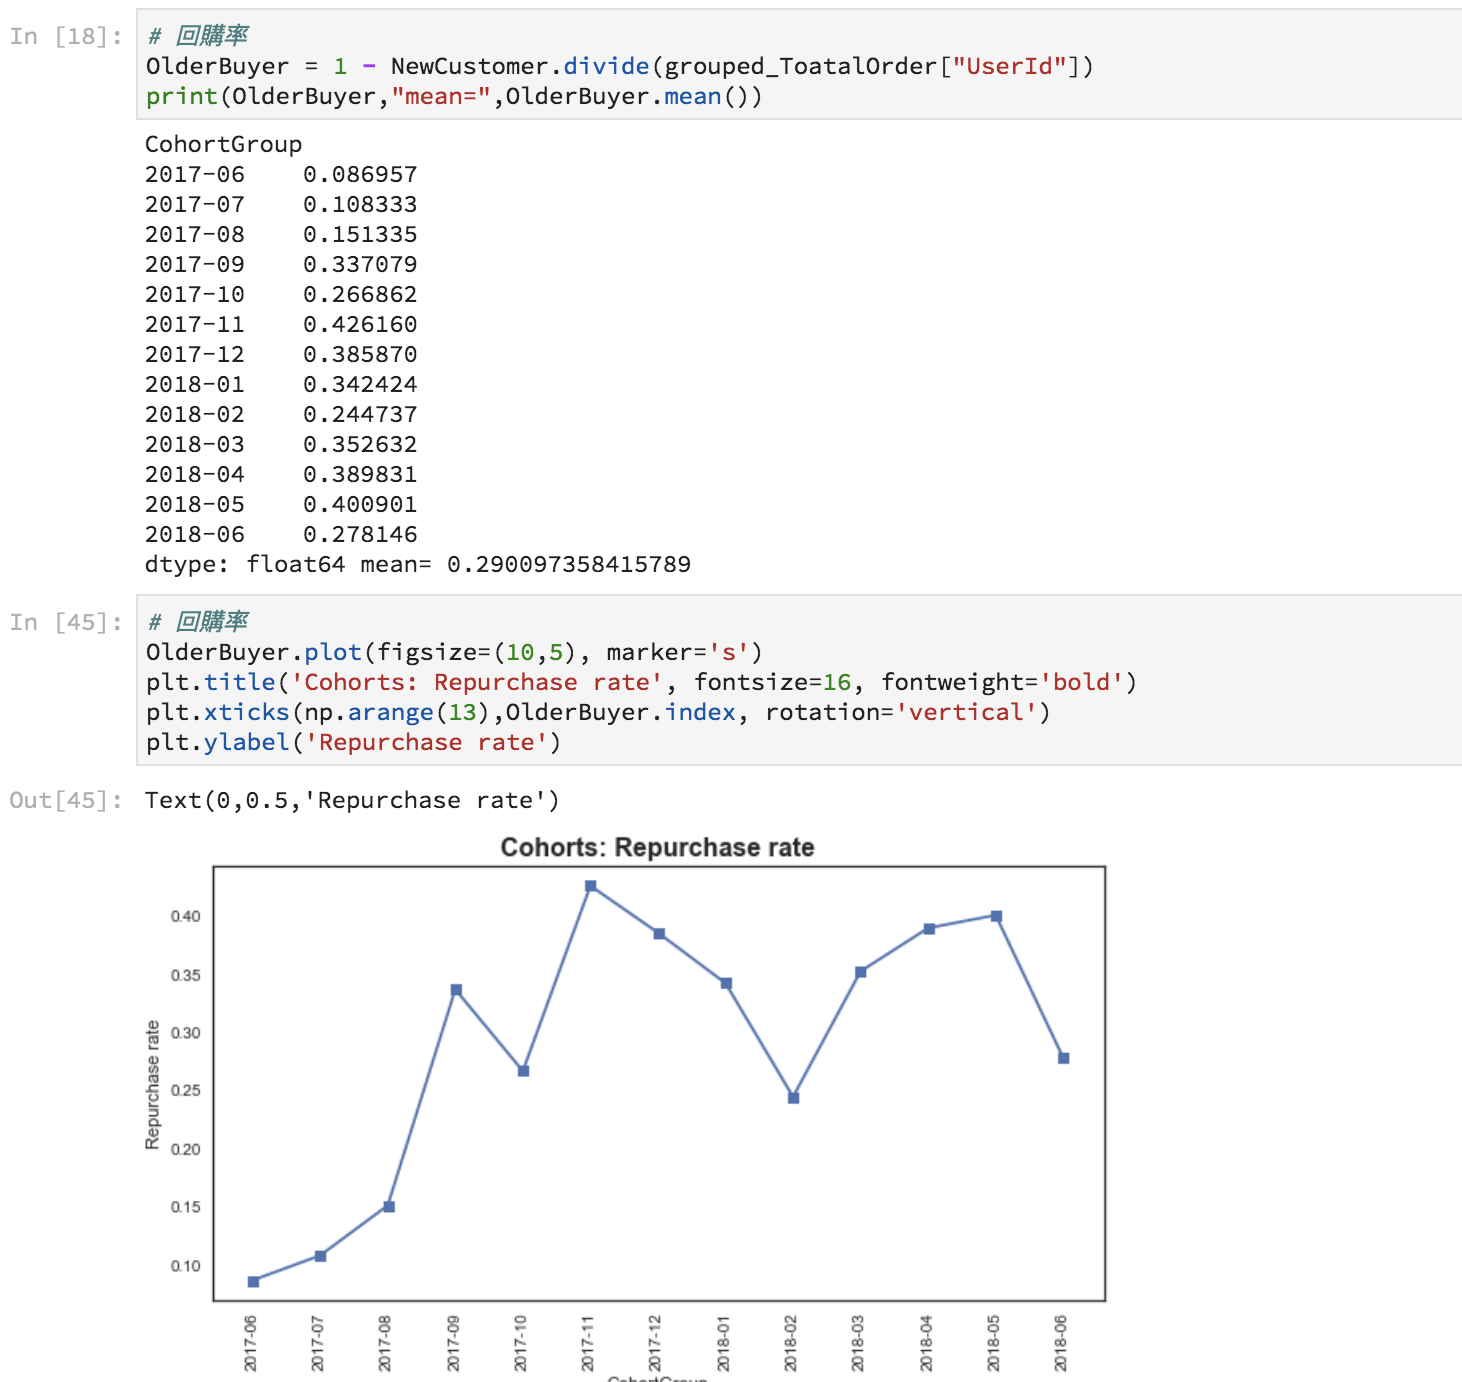Click the 2017-11 peak data marker

pyautogui.click(x=591, y=886)
